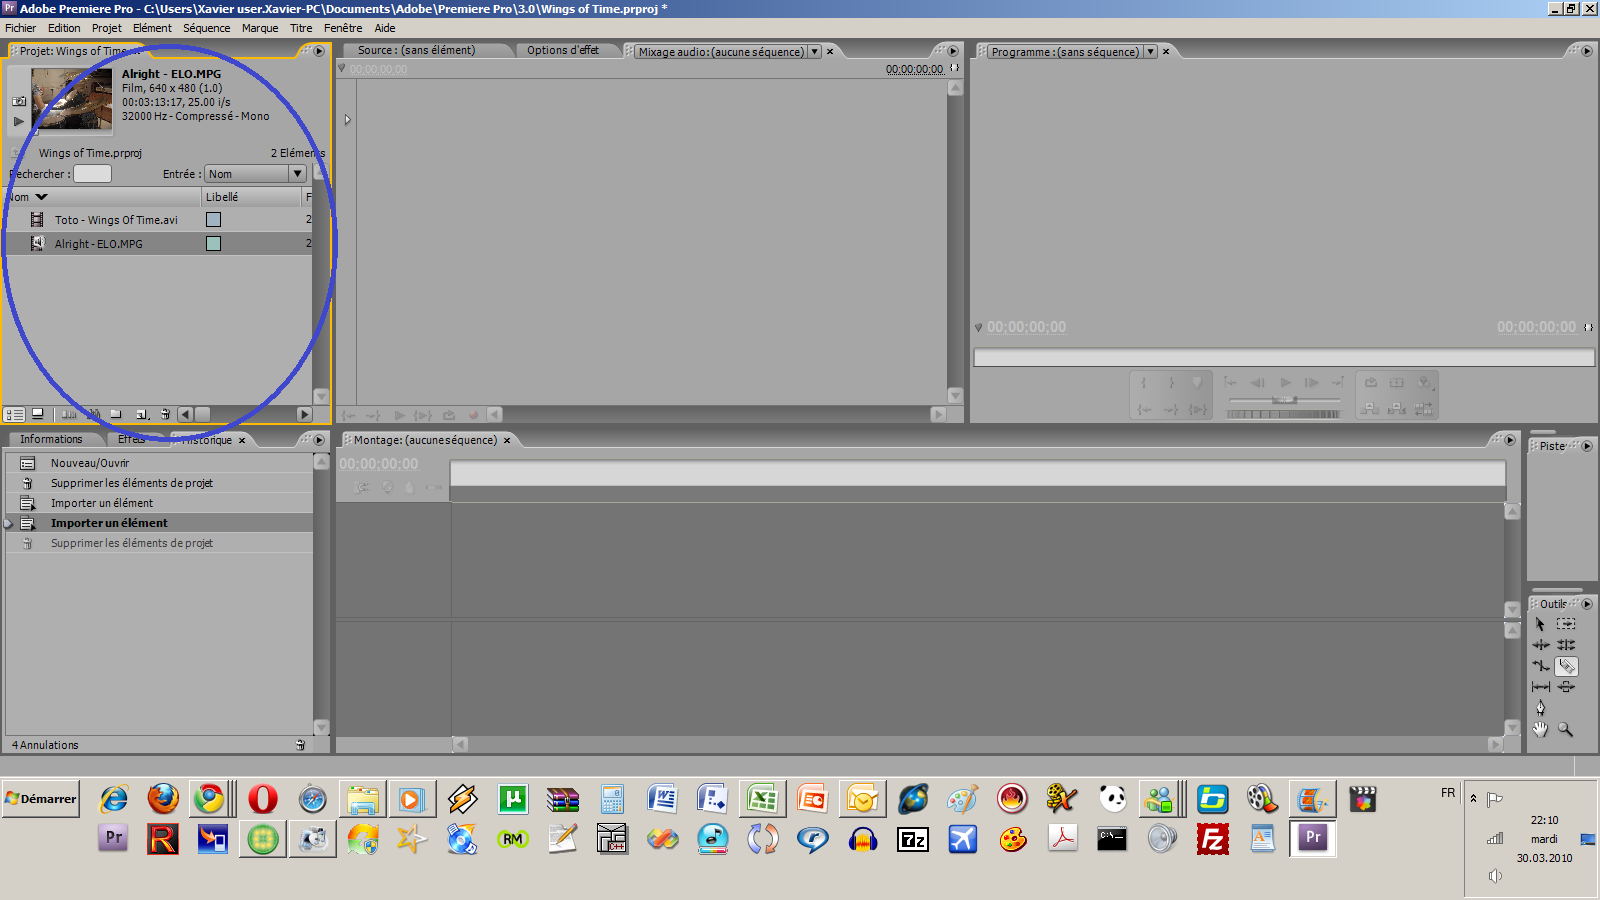This screenshot has height=900, width=1600.
Task: Click the Program monitor jog wheel
Action: click(1284, 414)
